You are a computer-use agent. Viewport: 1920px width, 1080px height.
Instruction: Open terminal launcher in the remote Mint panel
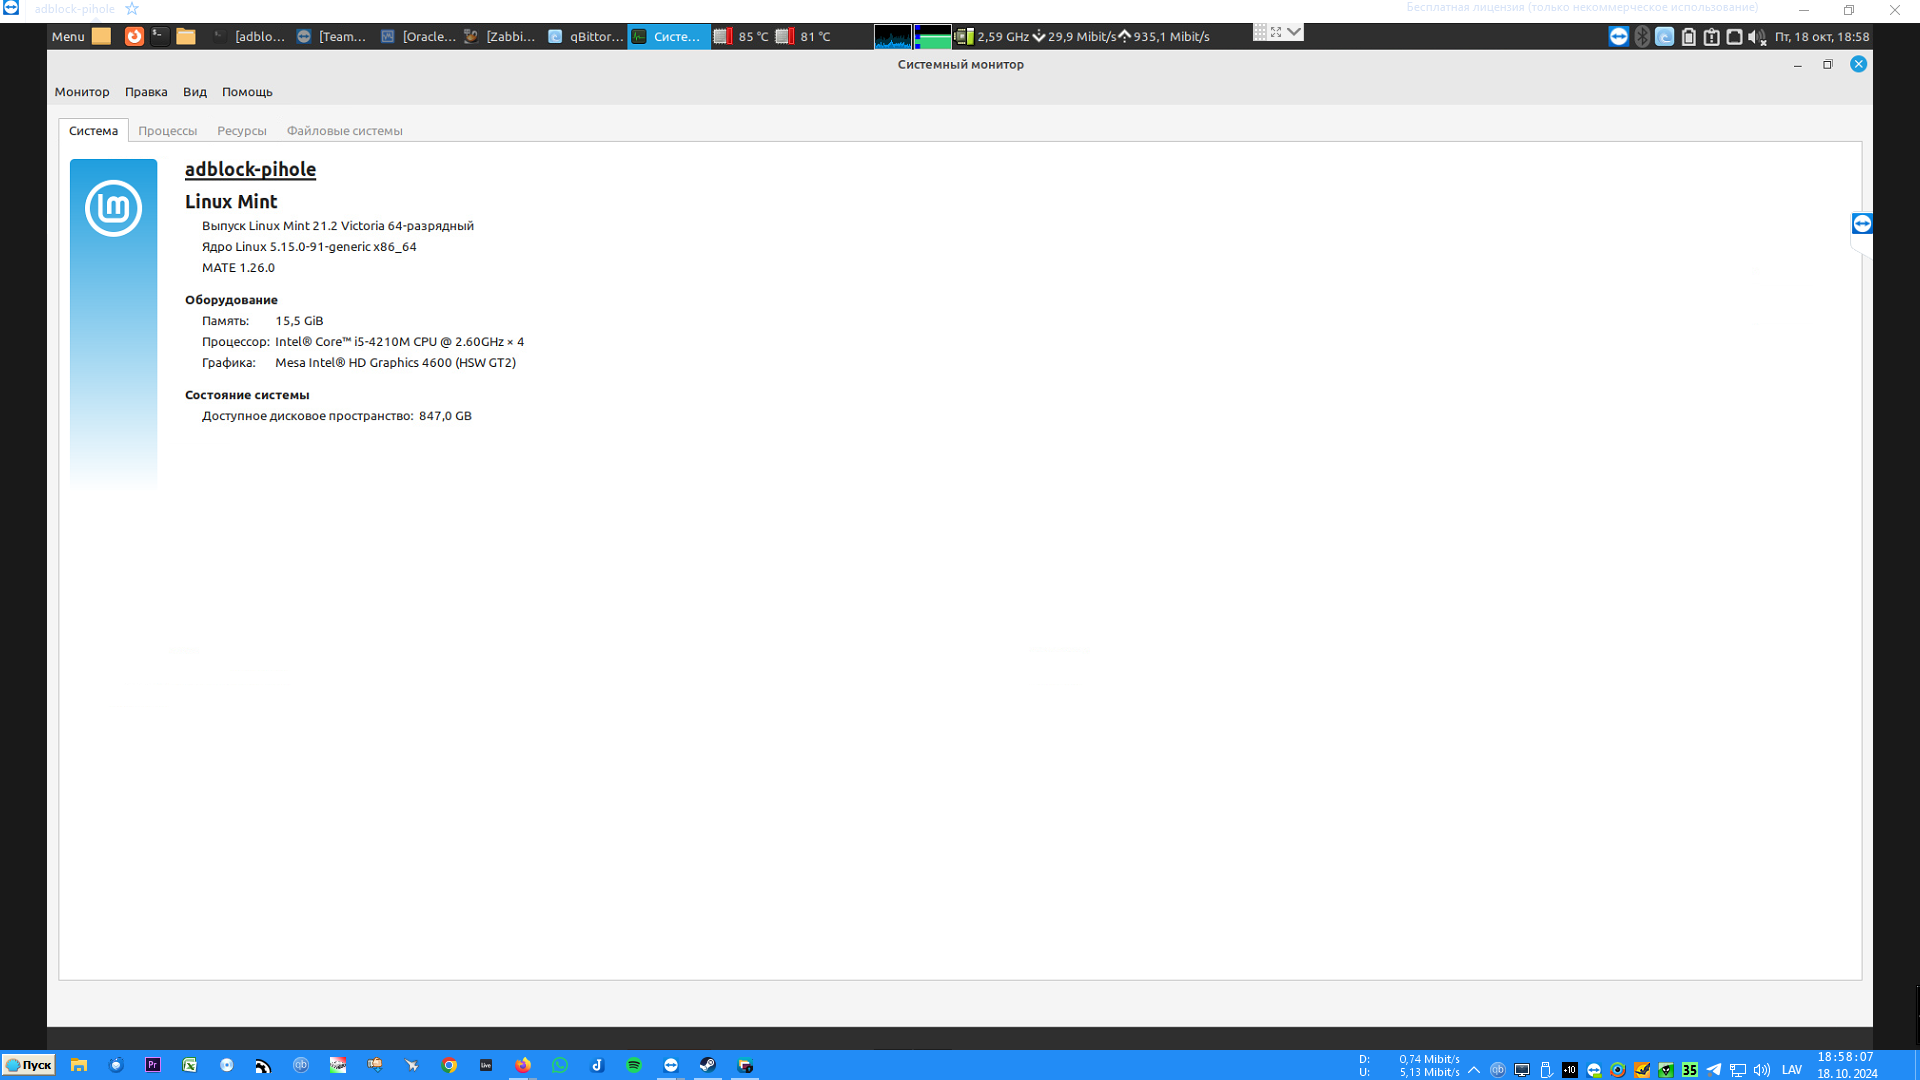[x=160, y=36]
